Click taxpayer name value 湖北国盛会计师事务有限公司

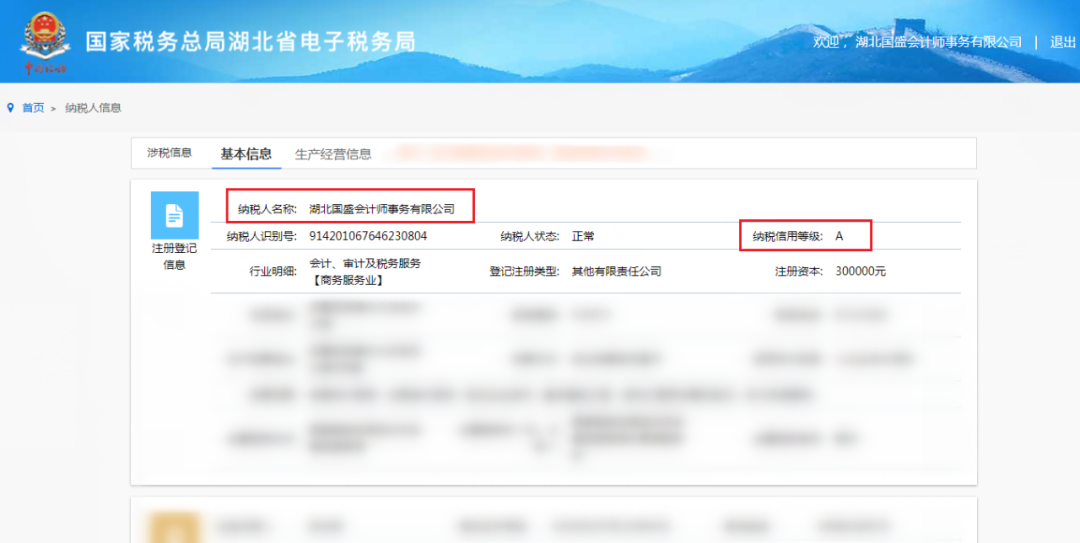382,209
